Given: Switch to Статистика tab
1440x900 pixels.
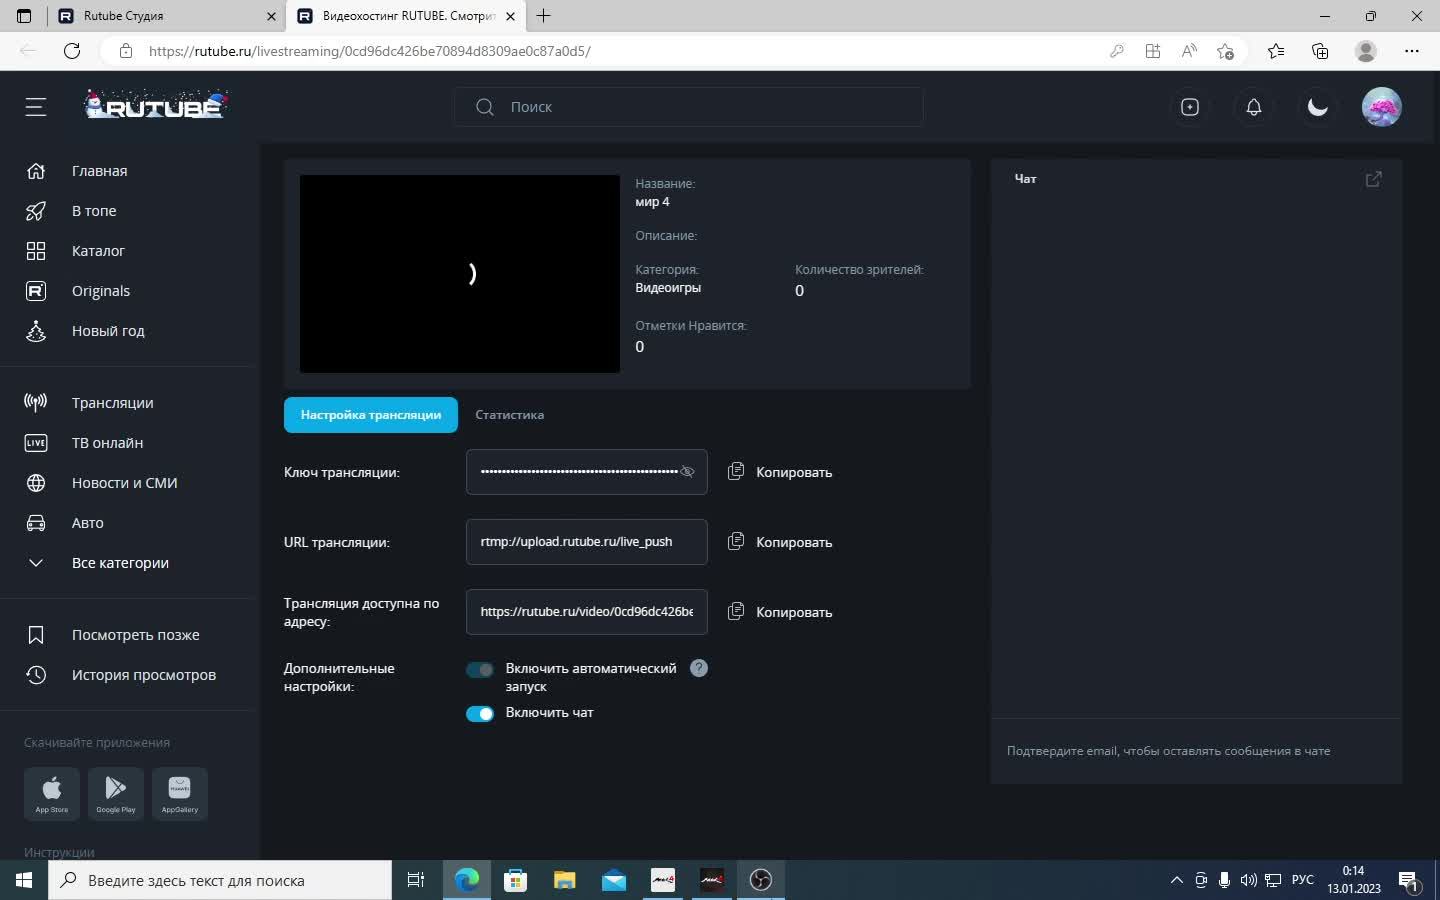Looking at the screenshot, I should click(510, 415).
